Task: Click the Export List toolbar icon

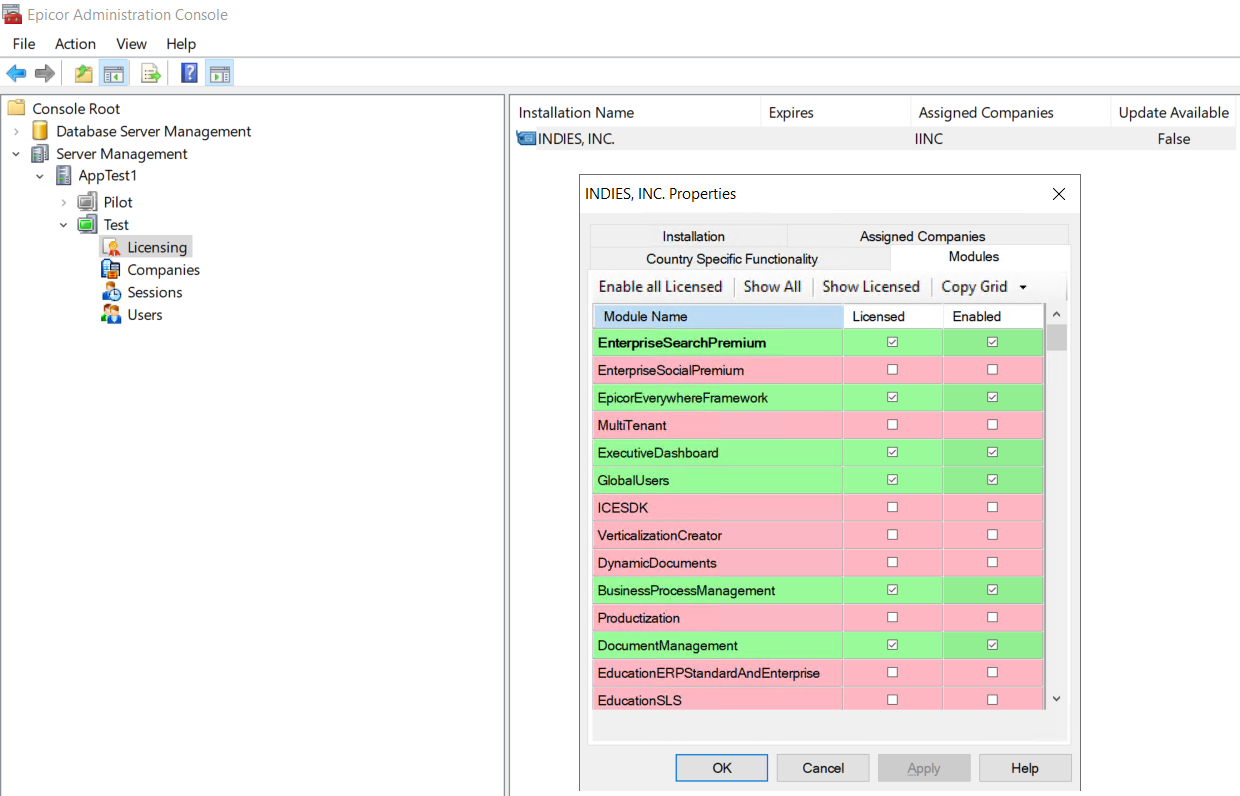Action: pos(151,74)
